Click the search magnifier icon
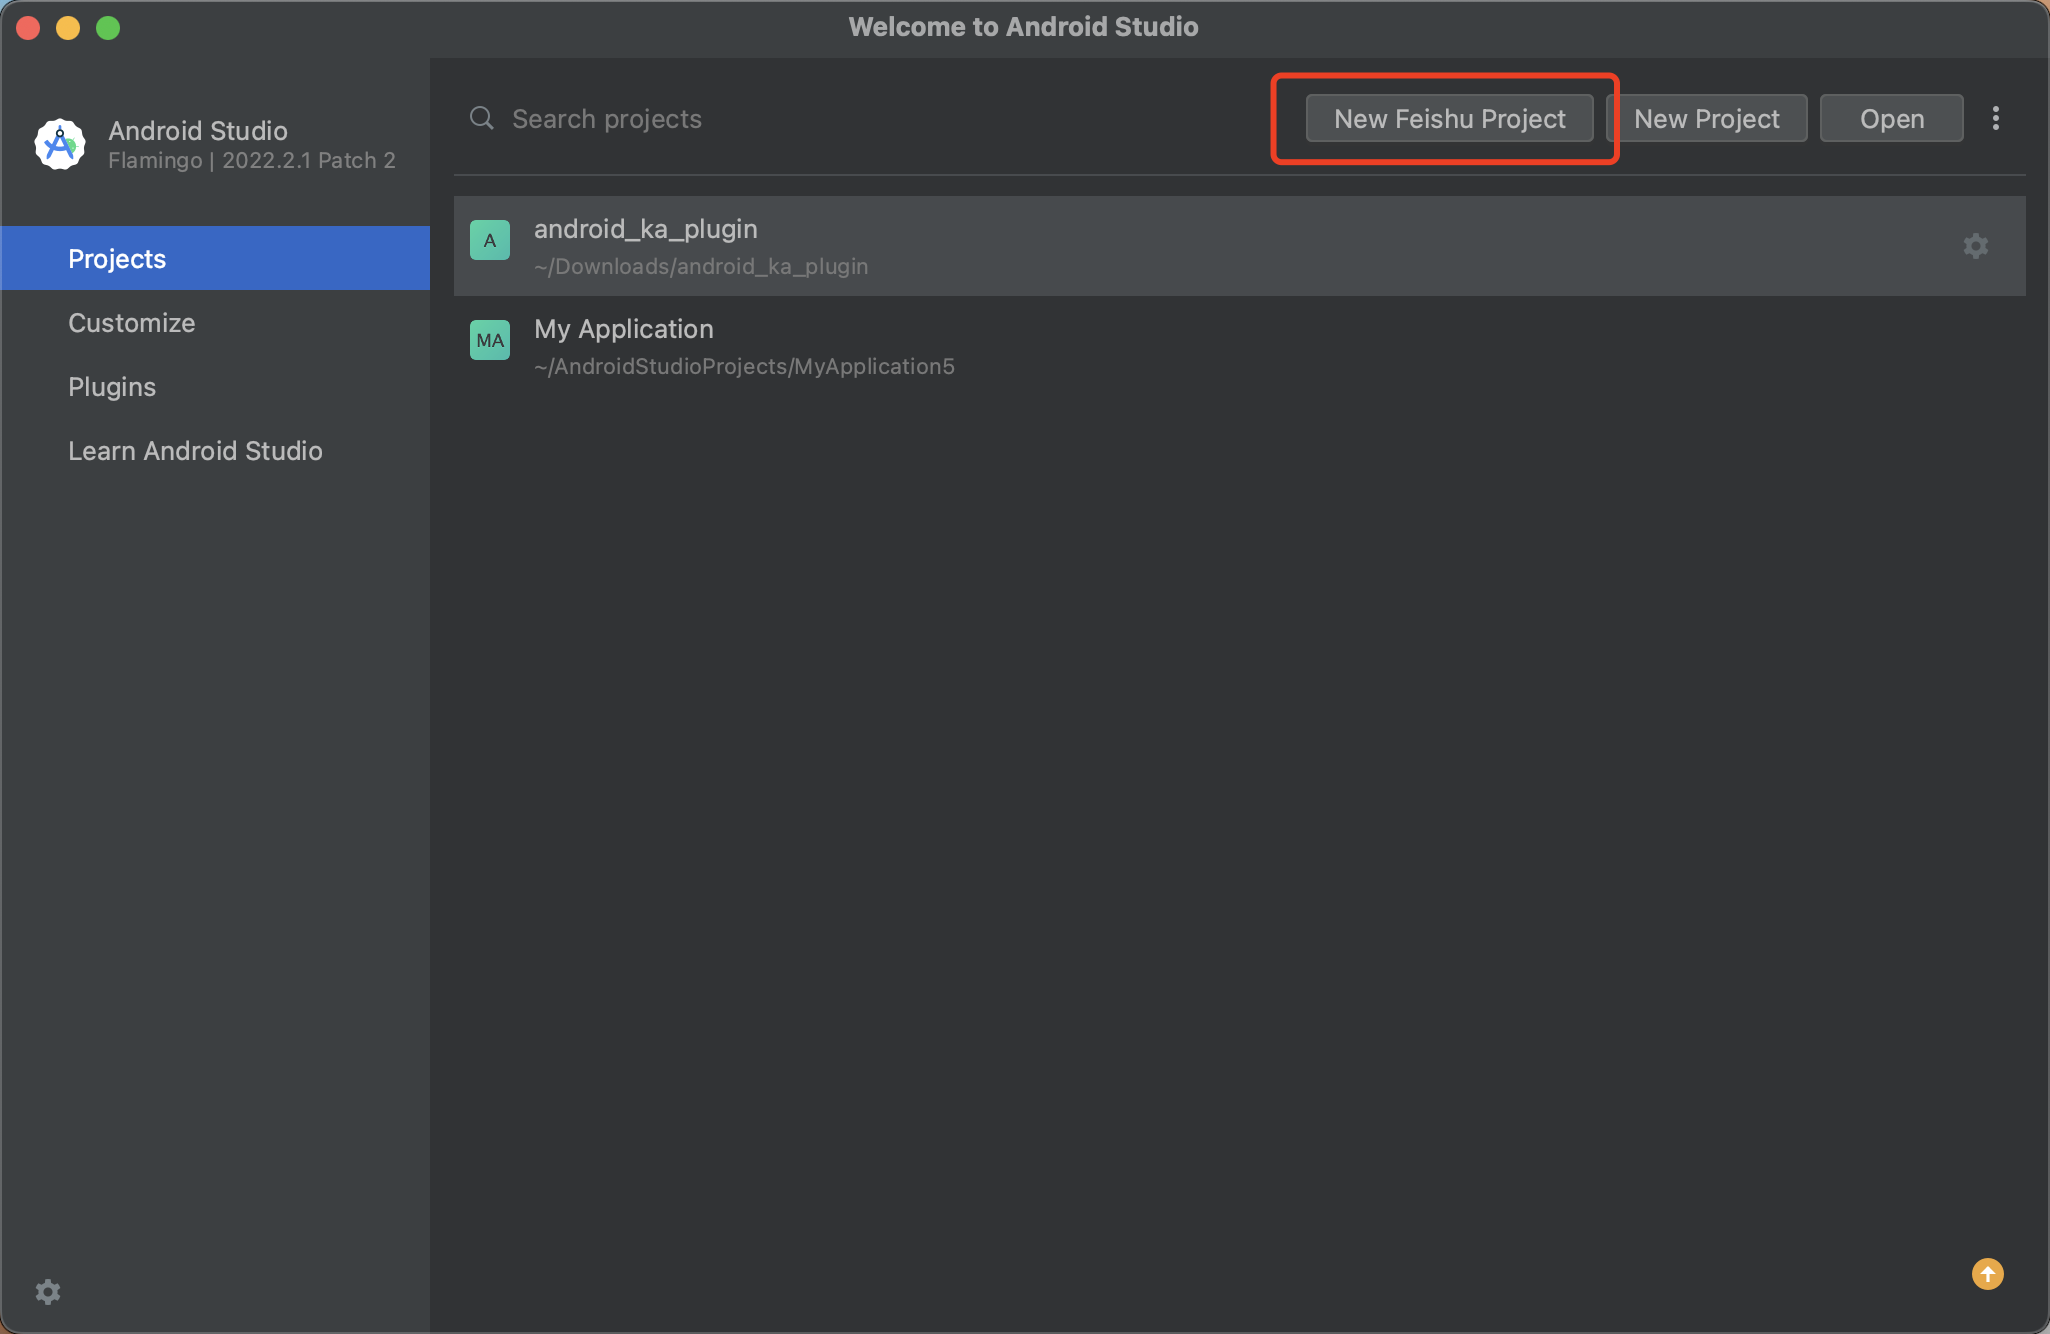Image resolution: width=2050 pixels, height=1334 pixels. (x=482, y=119)
